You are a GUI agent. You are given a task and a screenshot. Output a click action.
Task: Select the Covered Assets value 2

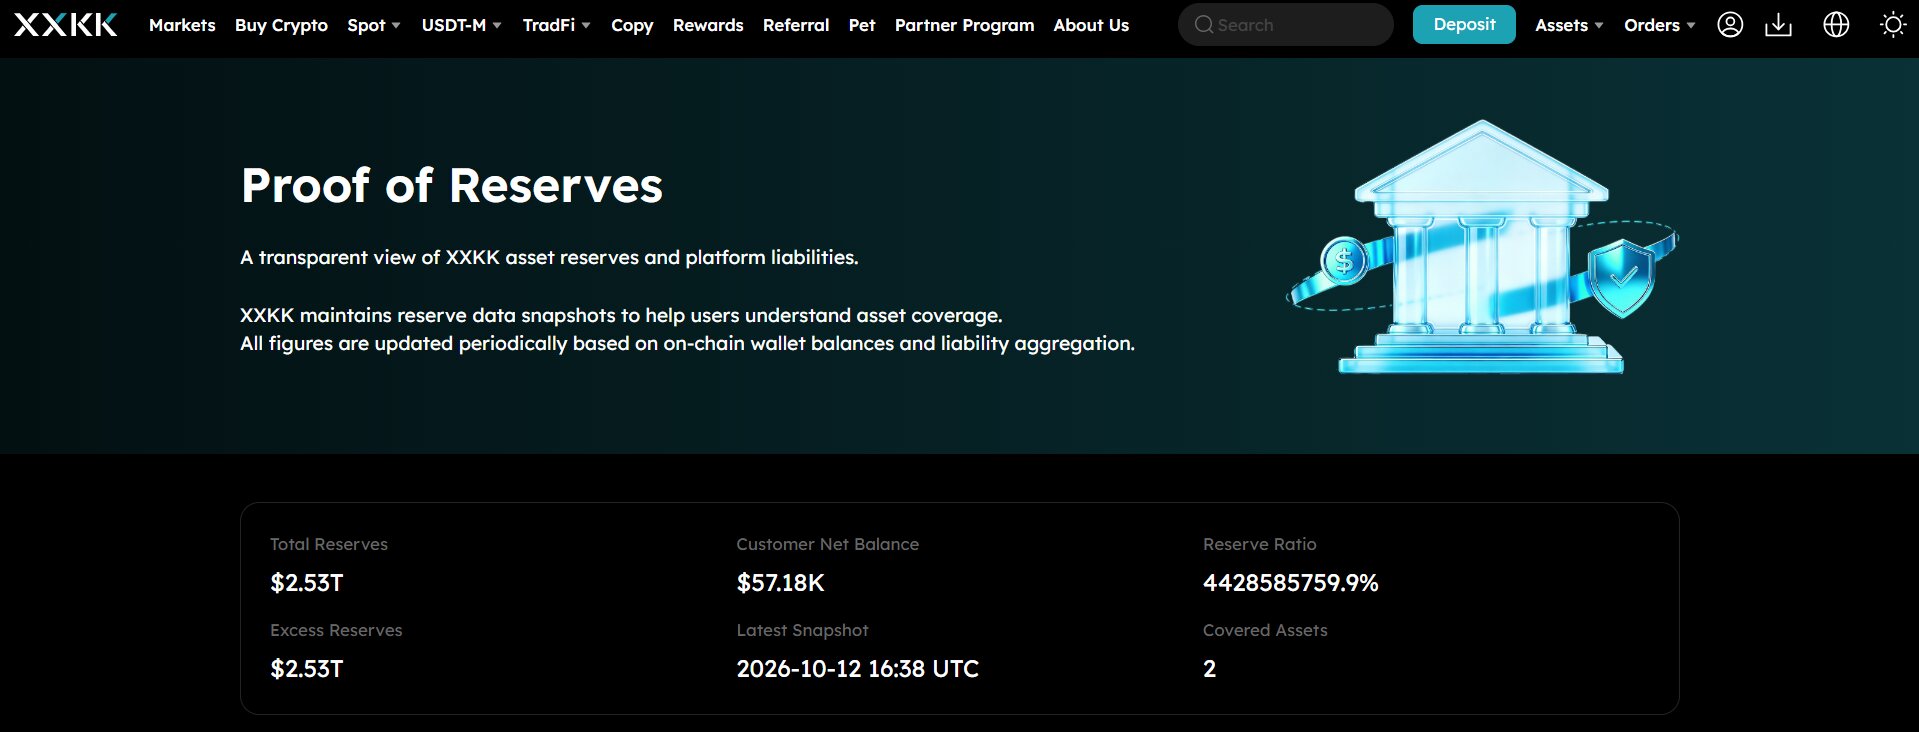coord(1209,669)
